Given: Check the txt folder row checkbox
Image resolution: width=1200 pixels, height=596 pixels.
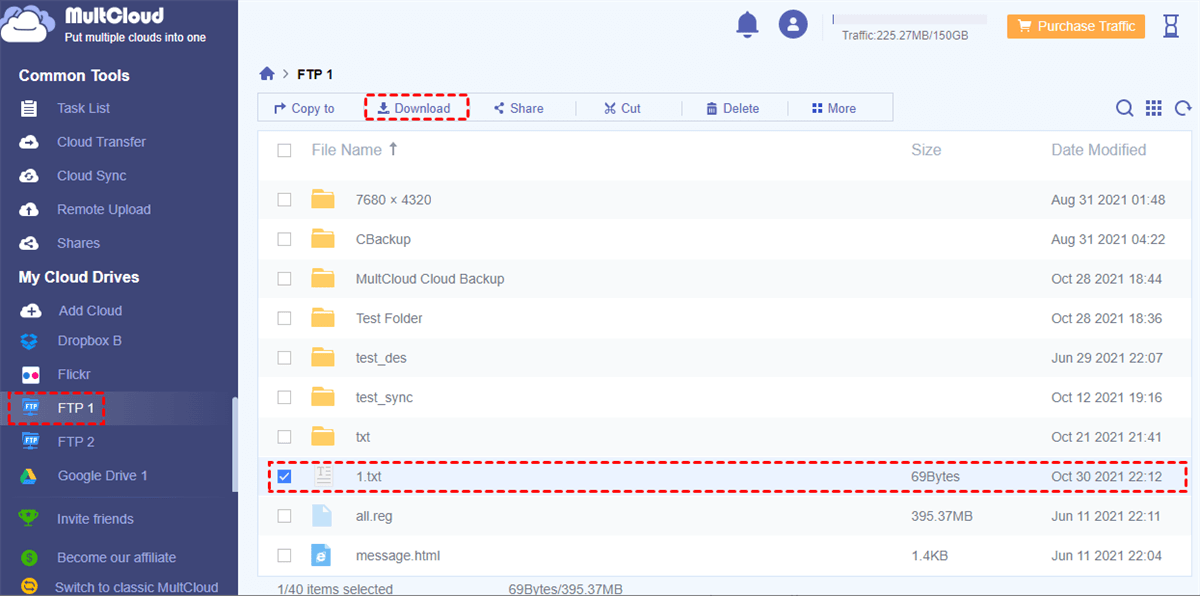Looking at the screenshot, I should [284, 437].
